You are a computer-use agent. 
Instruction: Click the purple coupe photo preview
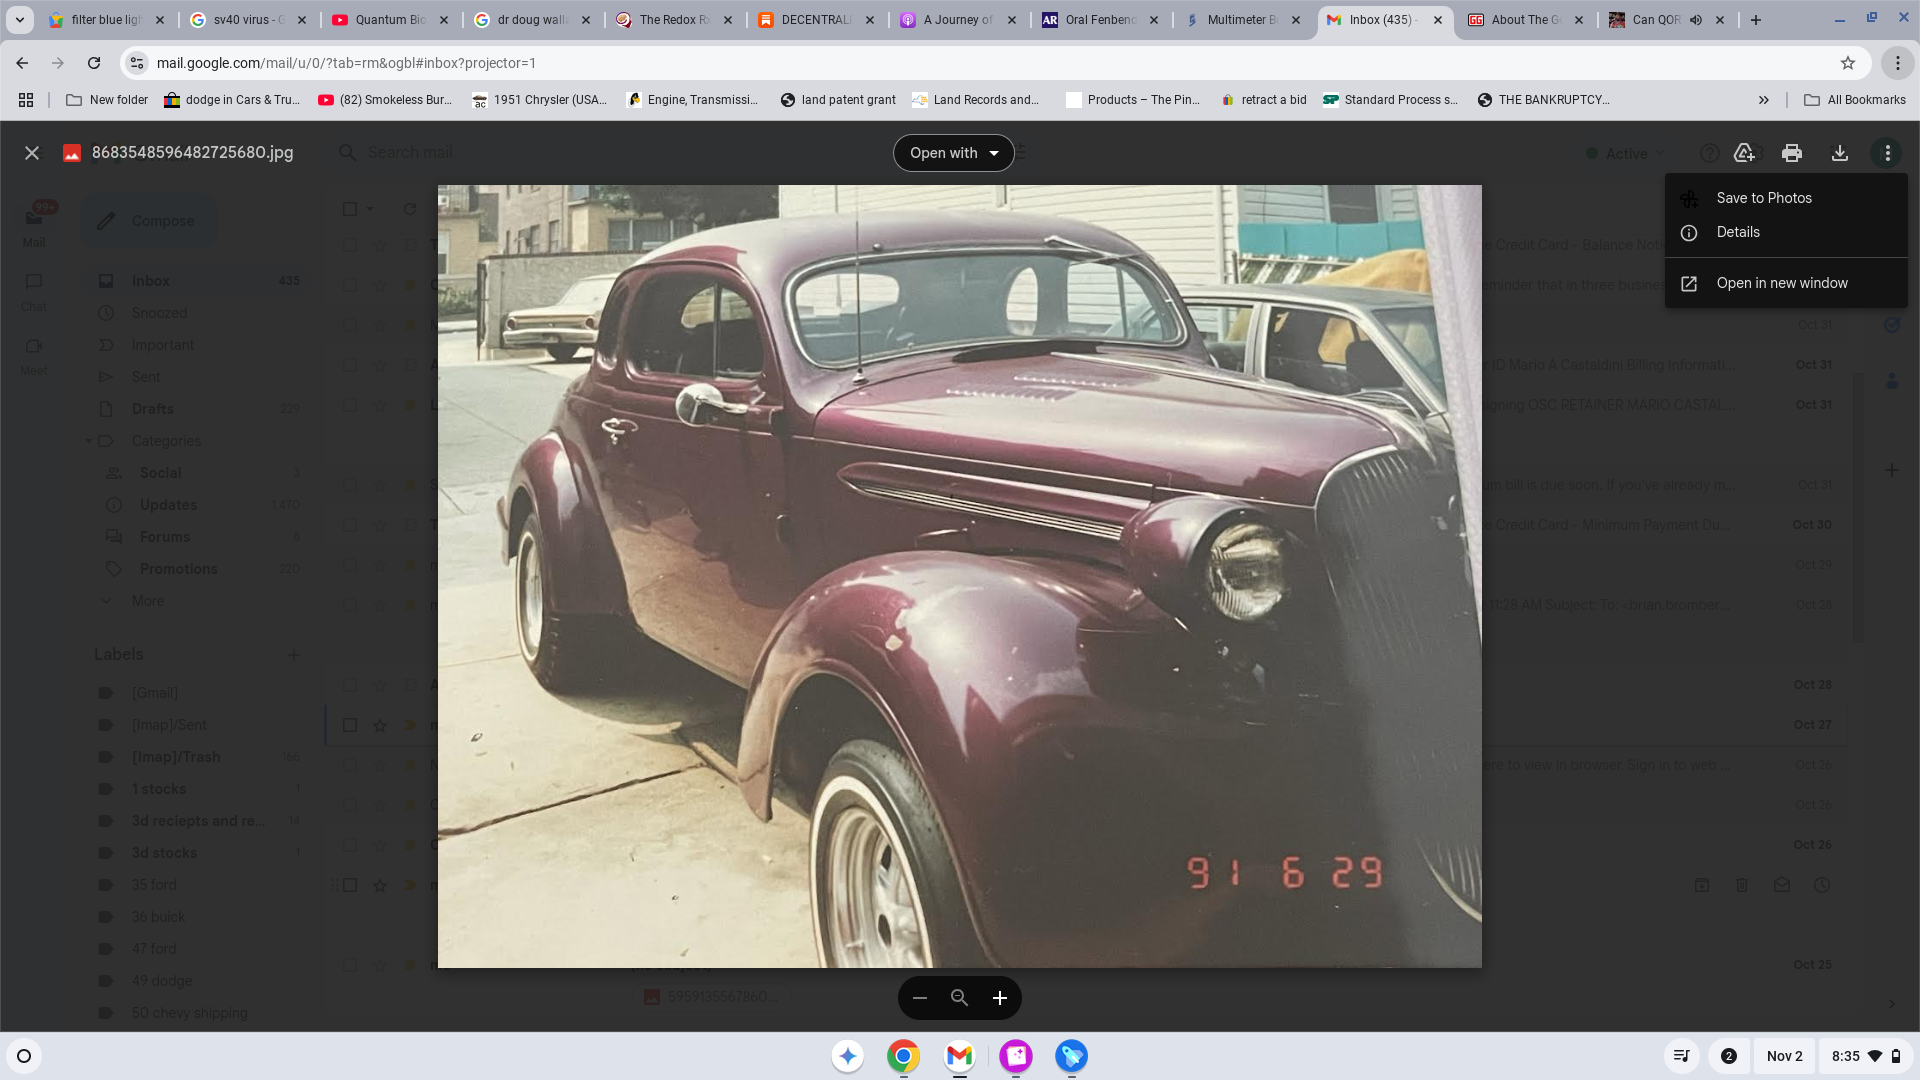click(x=960, y=576)
